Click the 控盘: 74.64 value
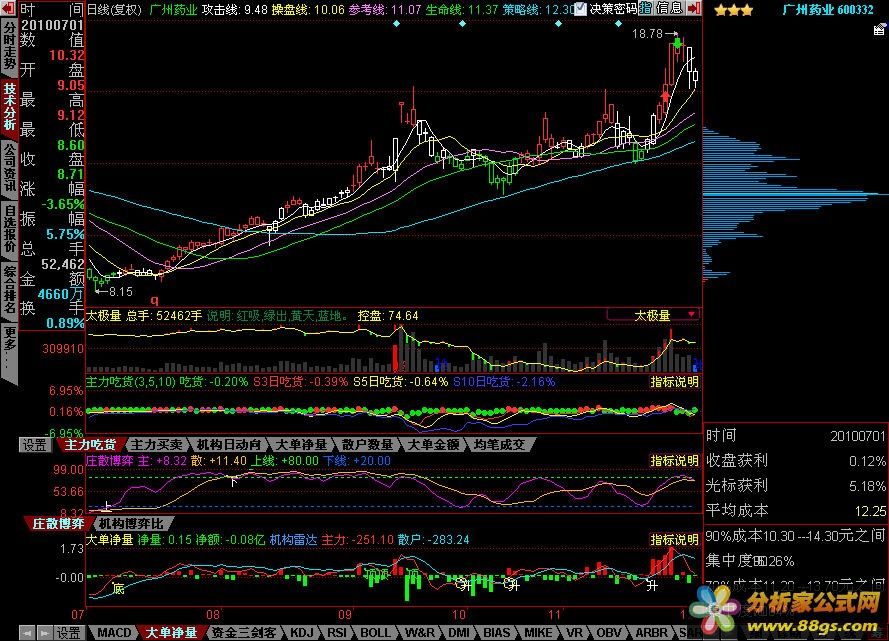The height and width of the screenshot is (641, 889). (x=388, y=316)
